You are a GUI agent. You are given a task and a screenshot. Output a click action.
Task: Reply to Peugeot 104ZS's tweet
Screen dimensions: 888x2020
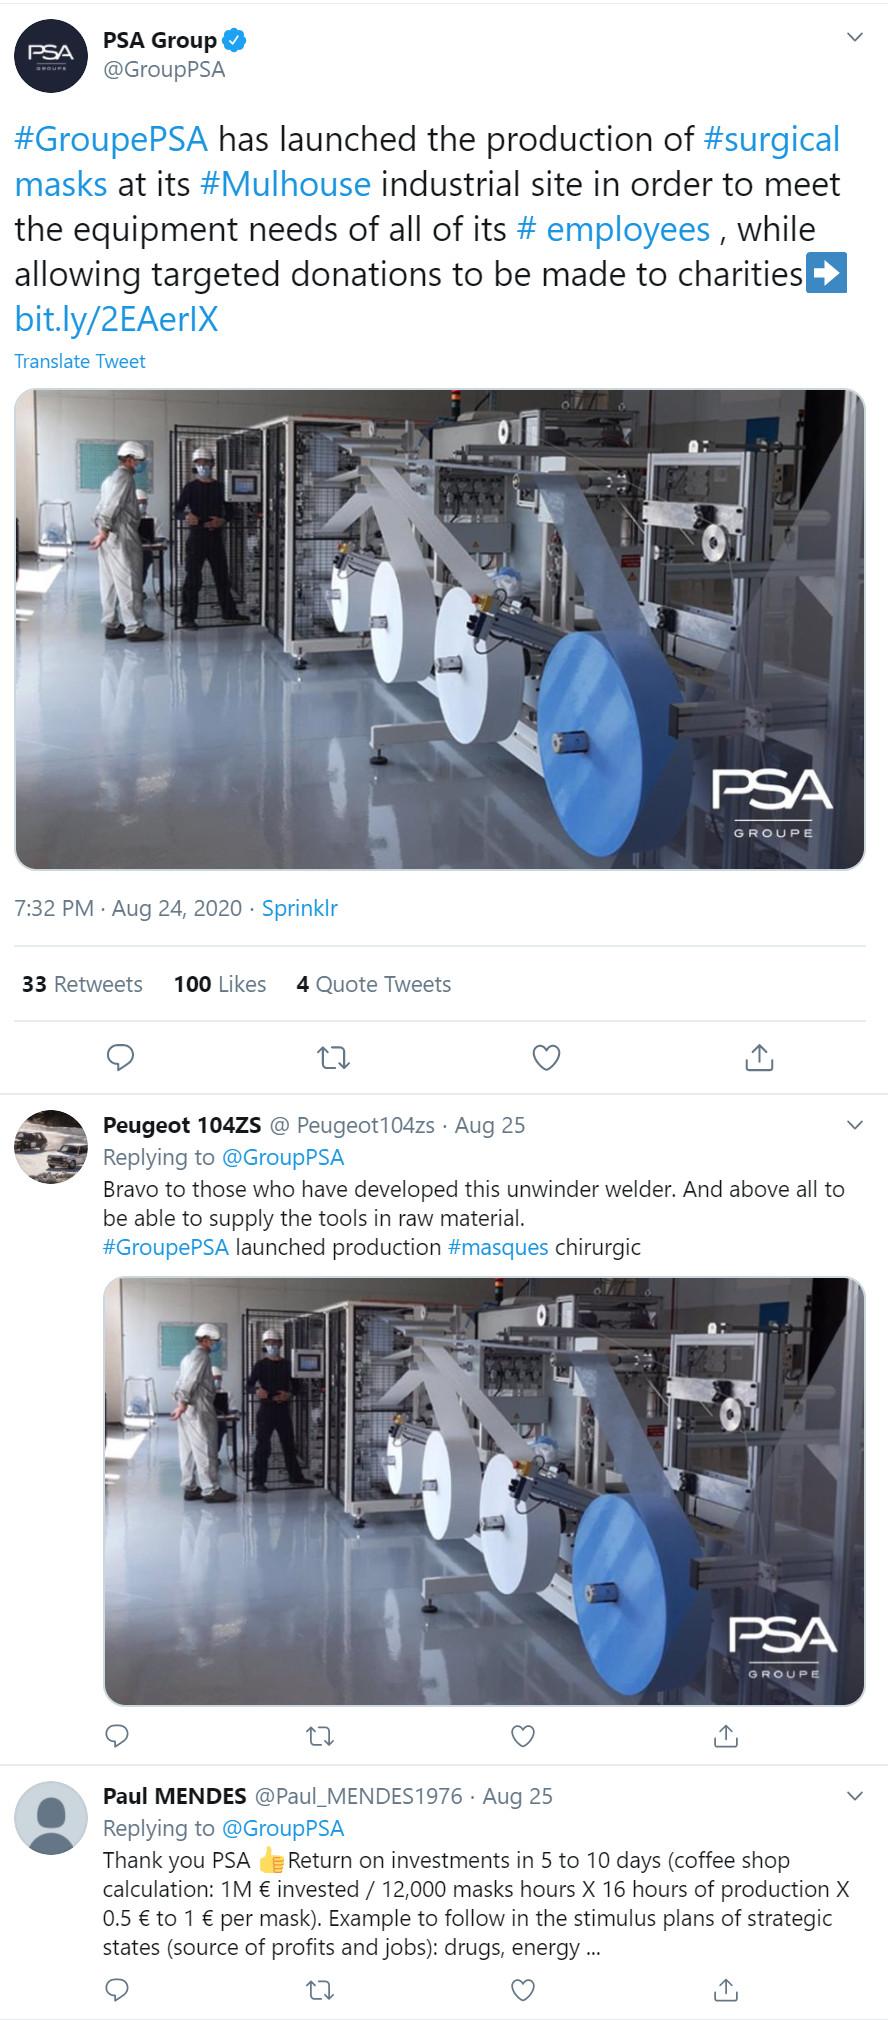click(x=117, y=1736)
